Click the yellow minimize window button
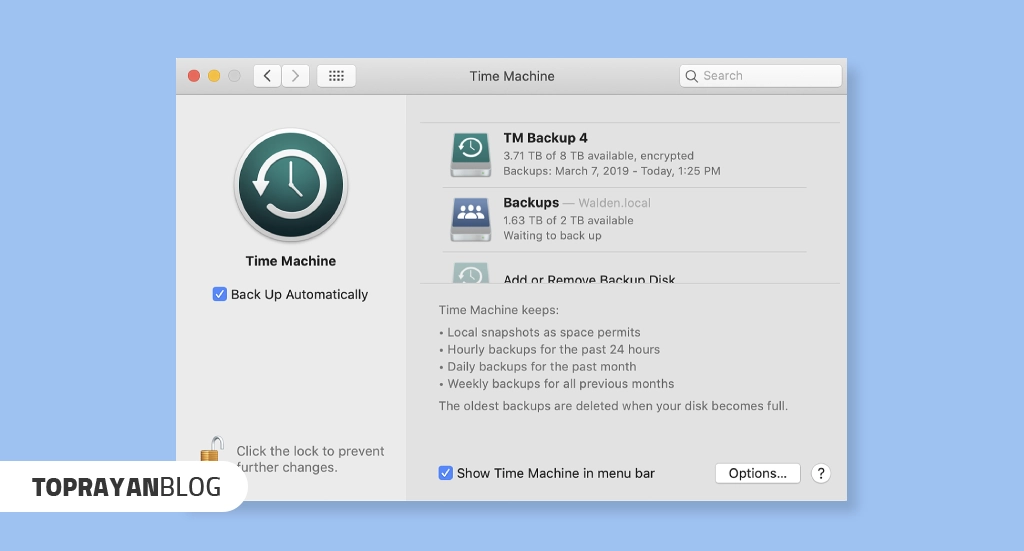The image size is (1024, 551). 214,76
